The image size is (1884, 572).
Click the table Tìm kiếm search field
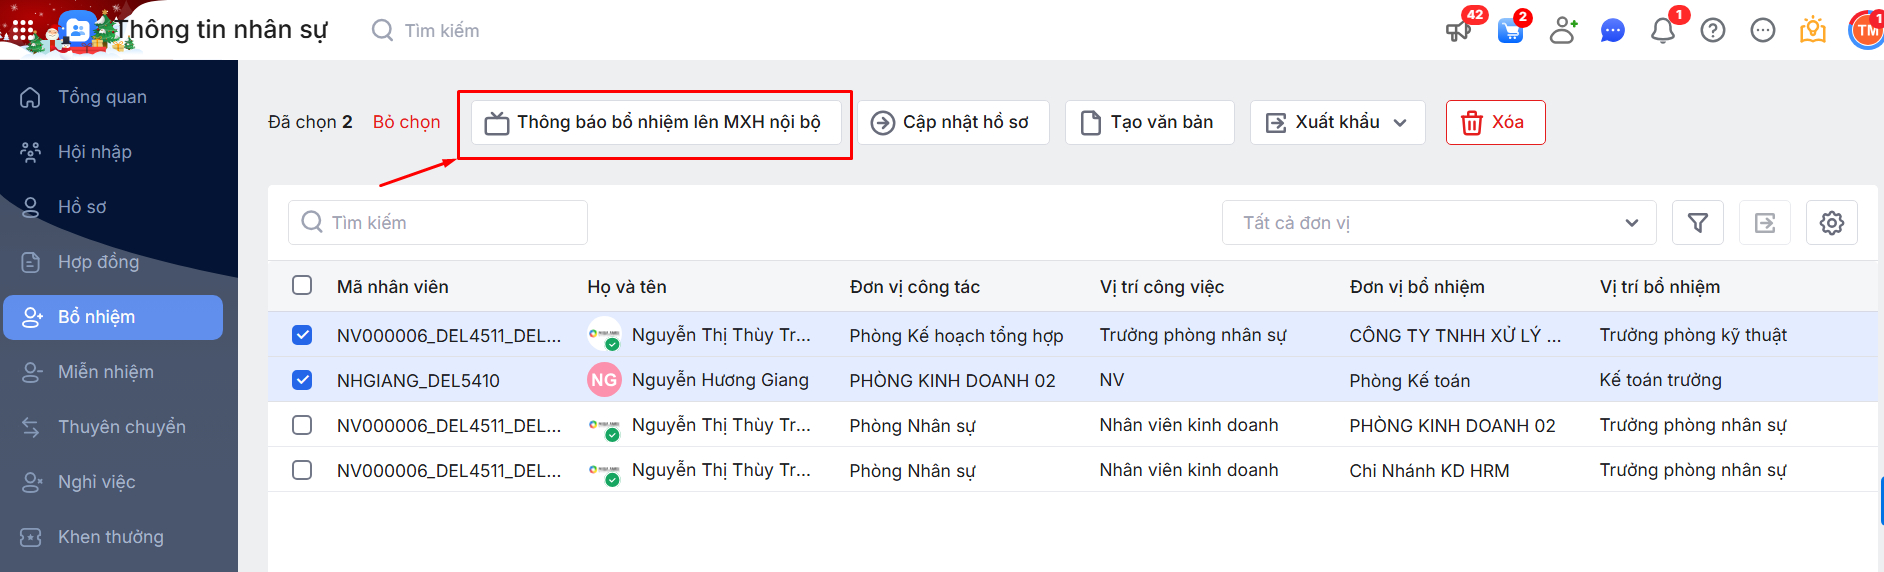point(438,223)
